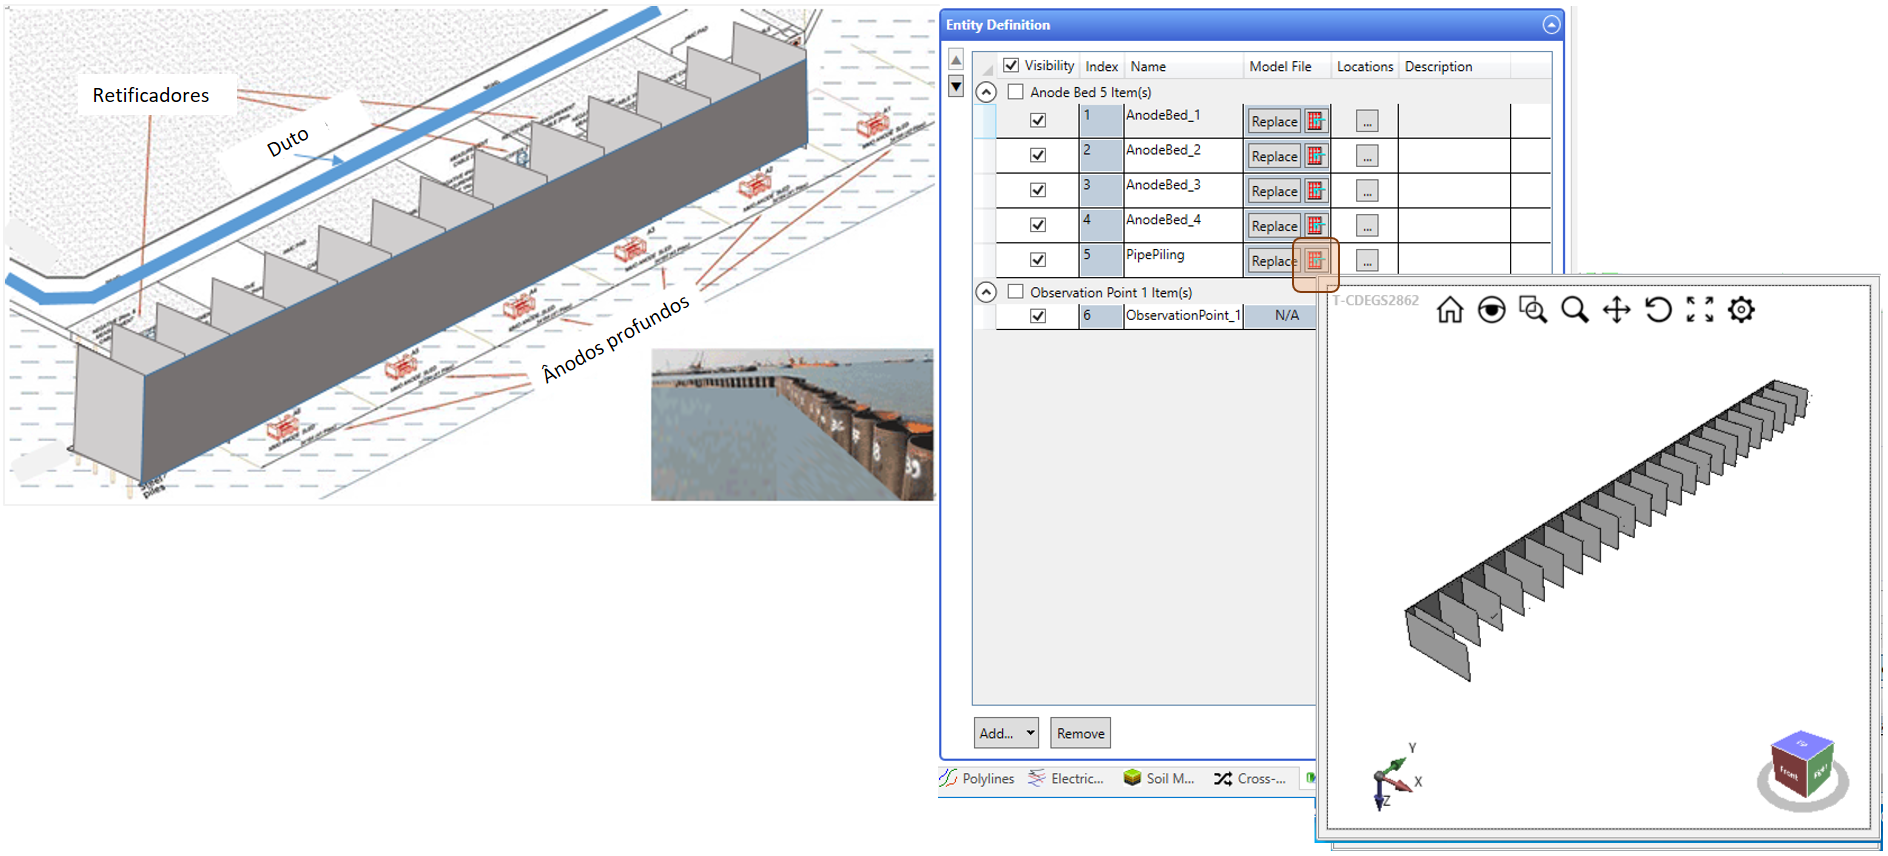Switch to the Soil M... tab

tap(1159, 778)
